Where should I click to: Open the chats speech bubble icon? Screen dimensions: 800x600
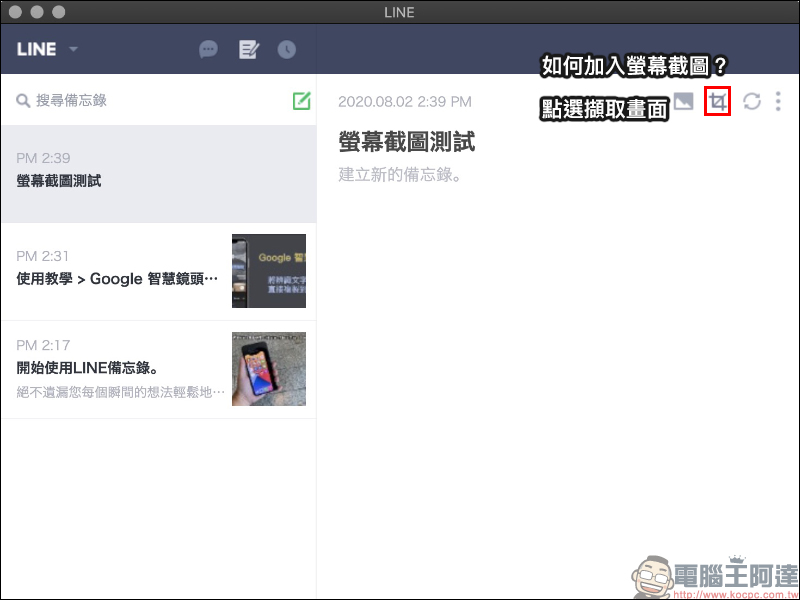[208, 49]
